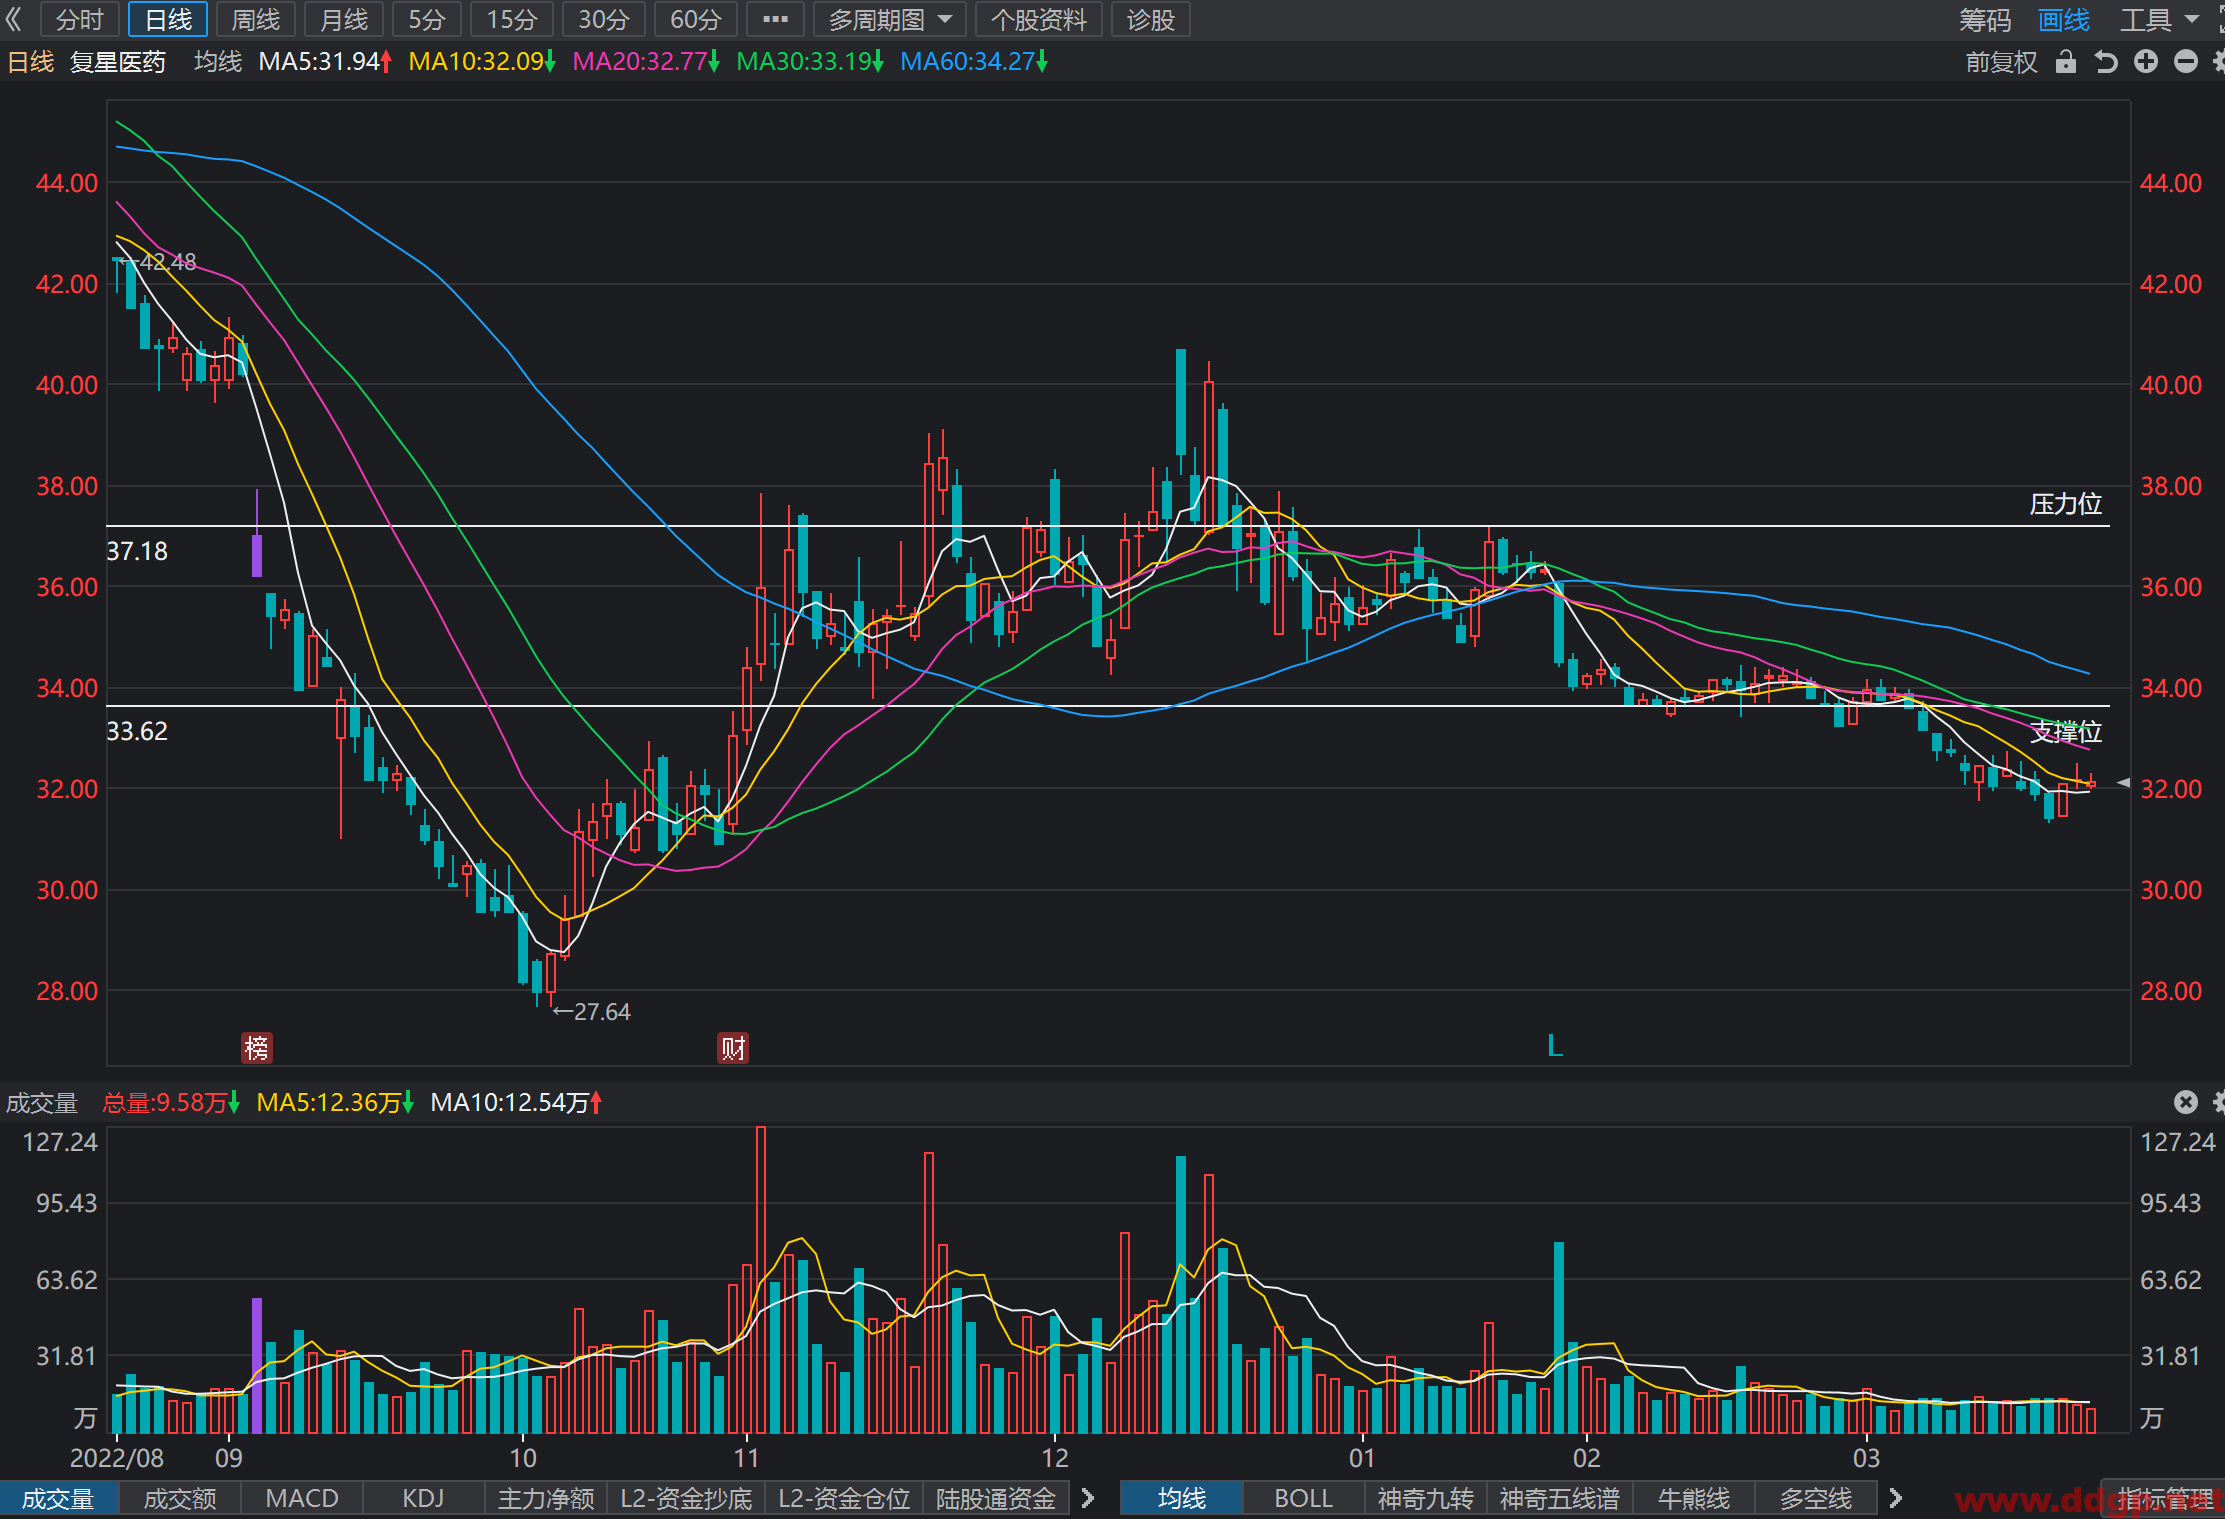Select the BOLL overlay indicator
The height and width of the screenshot is (1519, 2225).
tap(1303, 1498)
